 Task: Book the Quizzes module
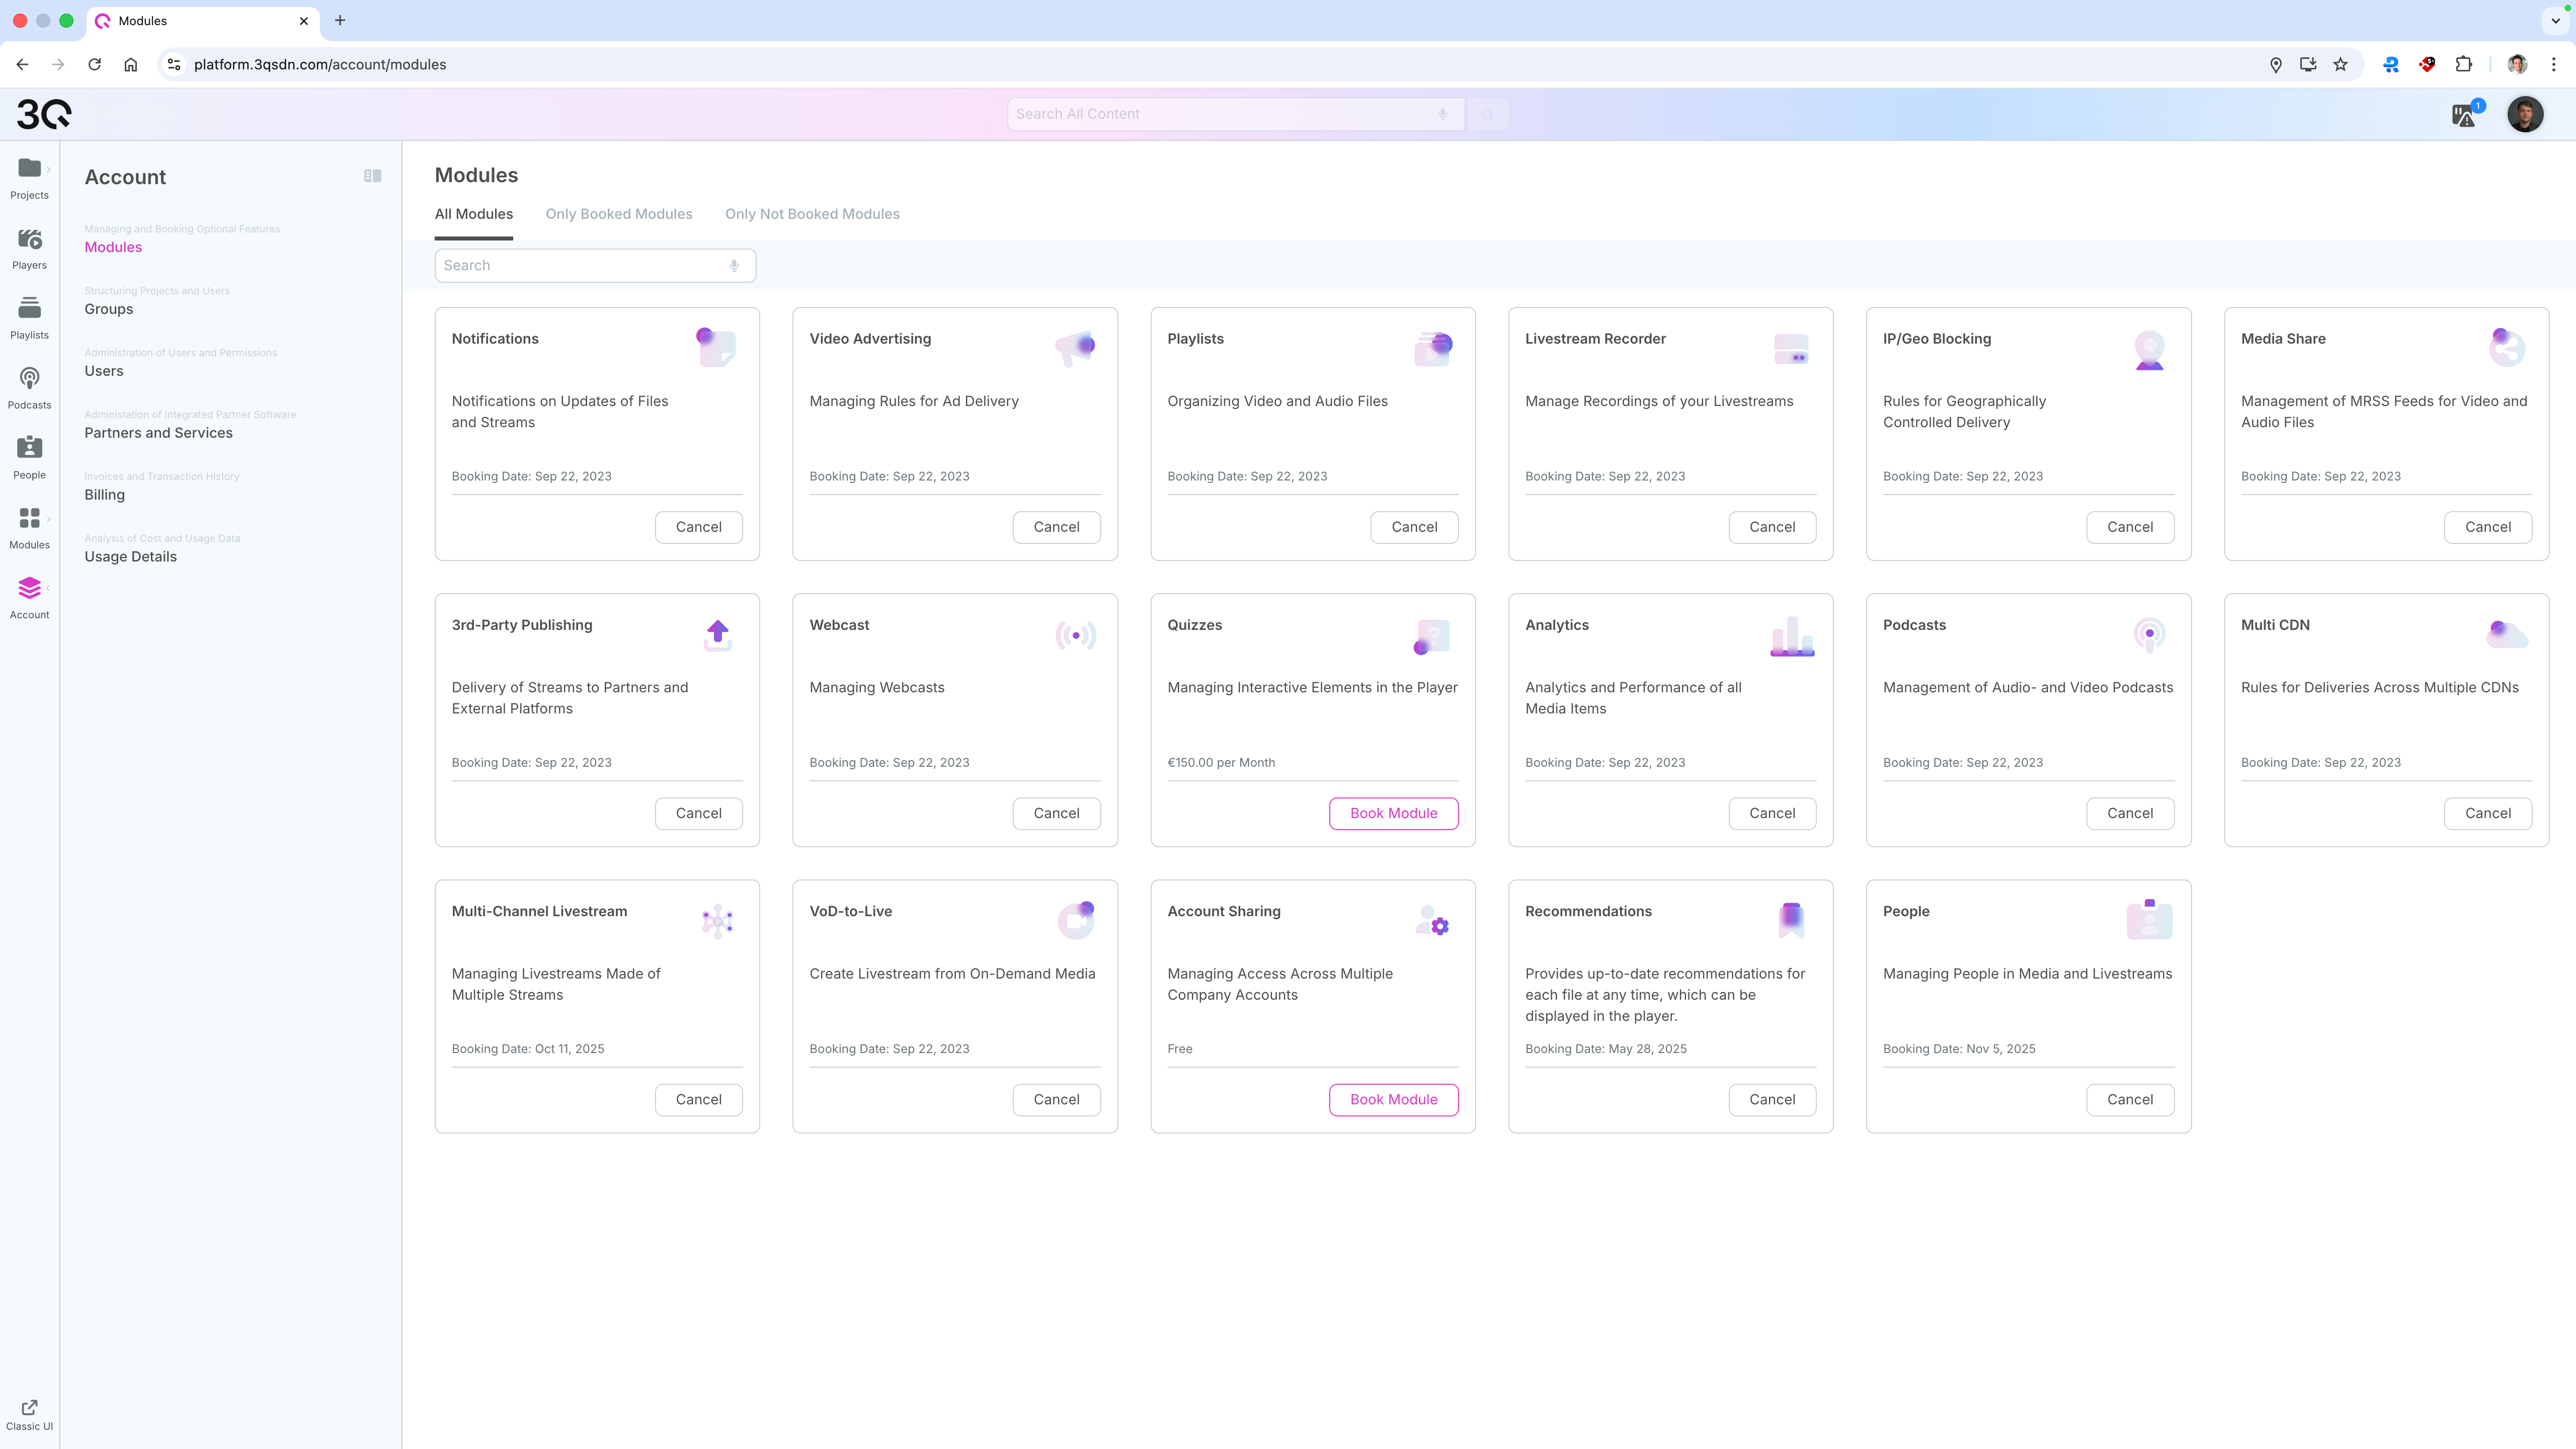point(1392,813)
